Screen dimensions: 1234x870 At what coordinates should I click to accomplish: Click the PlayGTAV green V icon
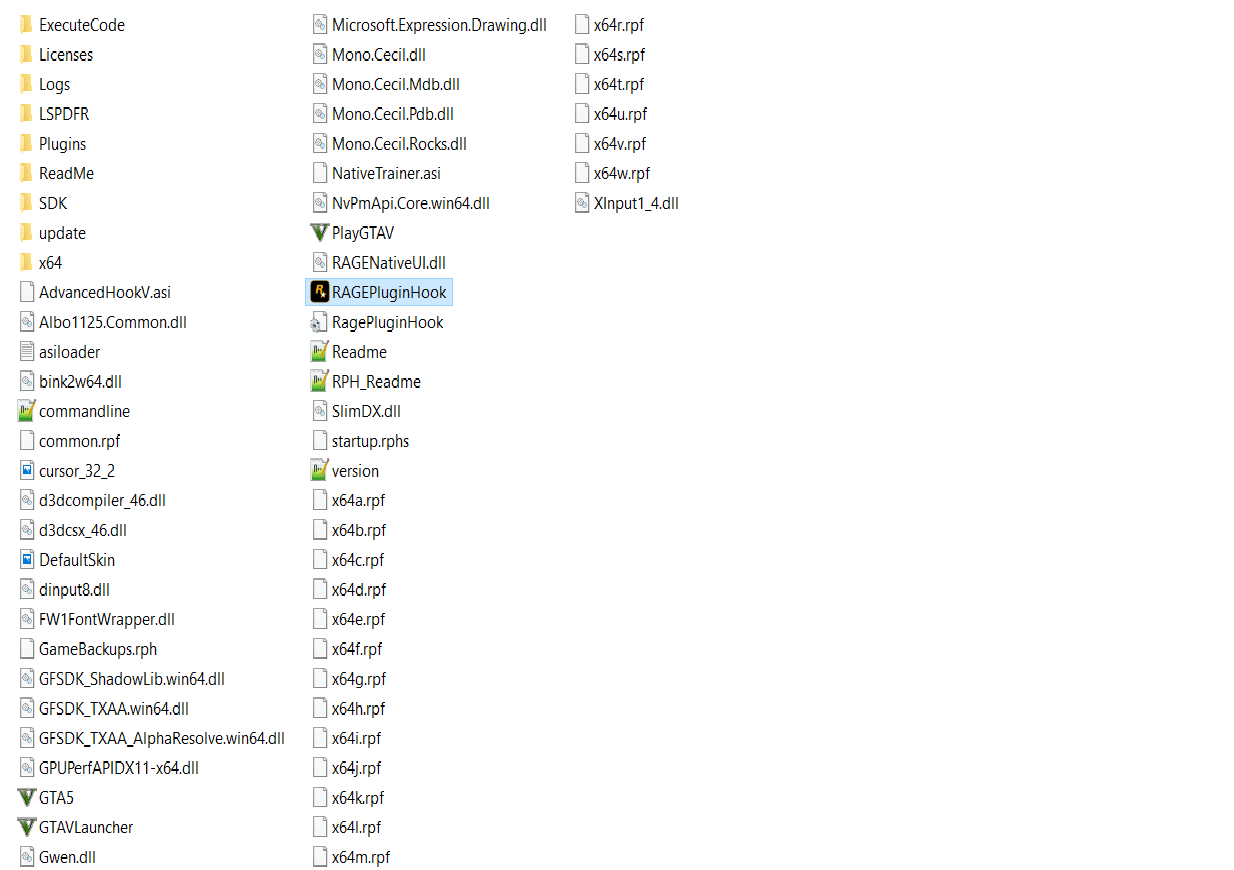pos(320,233)
